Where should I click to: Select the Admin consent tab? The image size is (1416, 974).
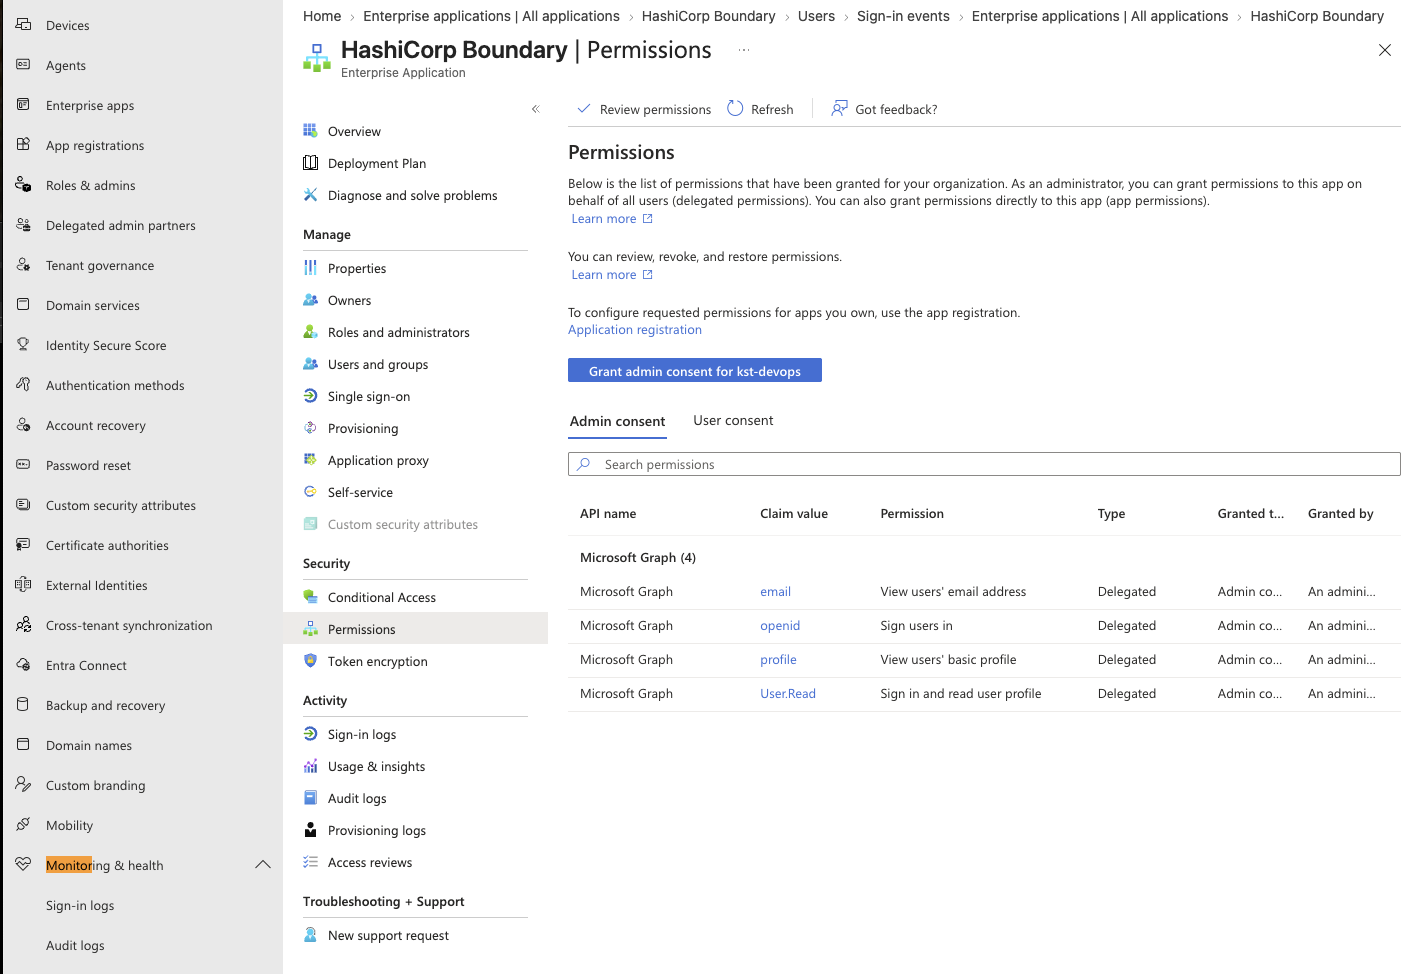(617, 421)
